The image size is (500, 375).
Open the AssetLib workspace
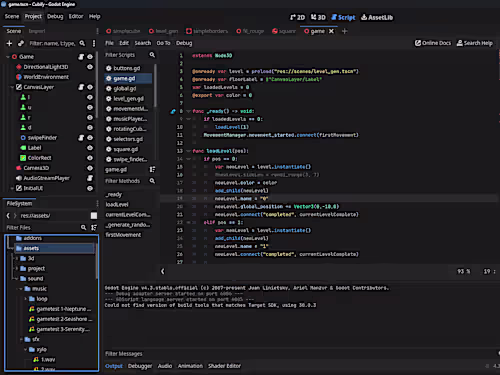click(x=377, y=17)
